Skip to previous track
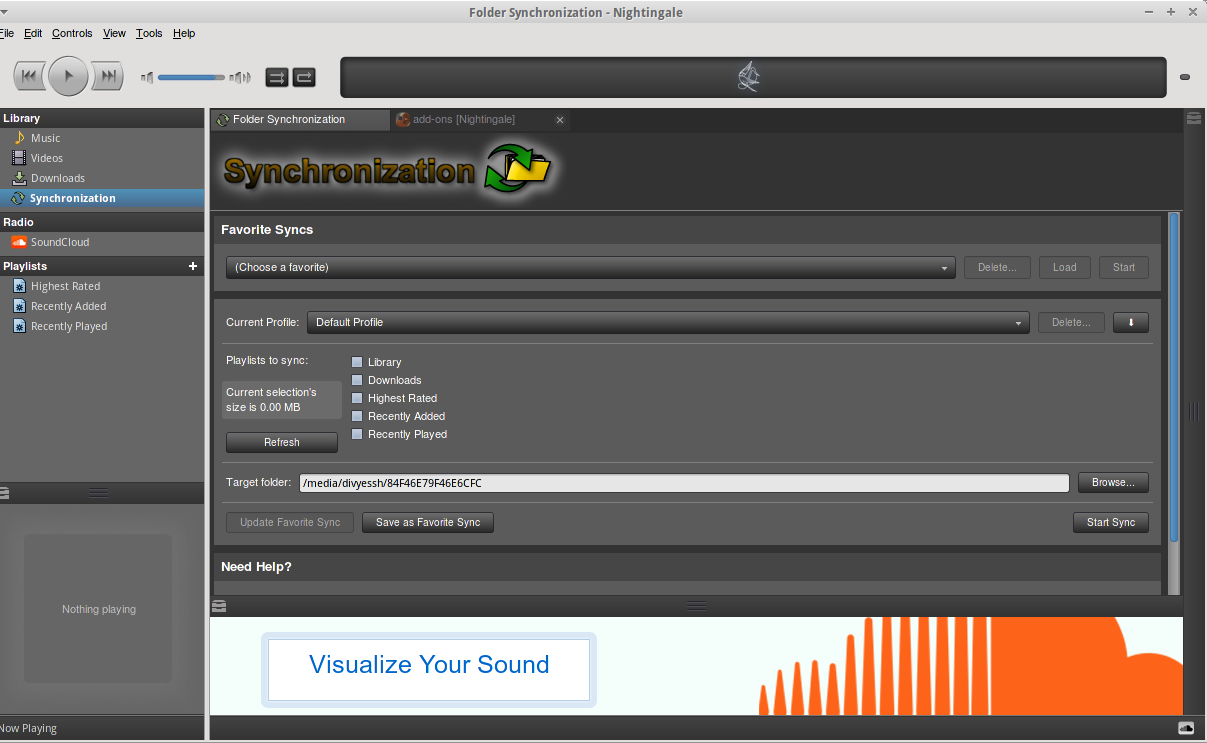1207x743 pixels. click(31, 76)
